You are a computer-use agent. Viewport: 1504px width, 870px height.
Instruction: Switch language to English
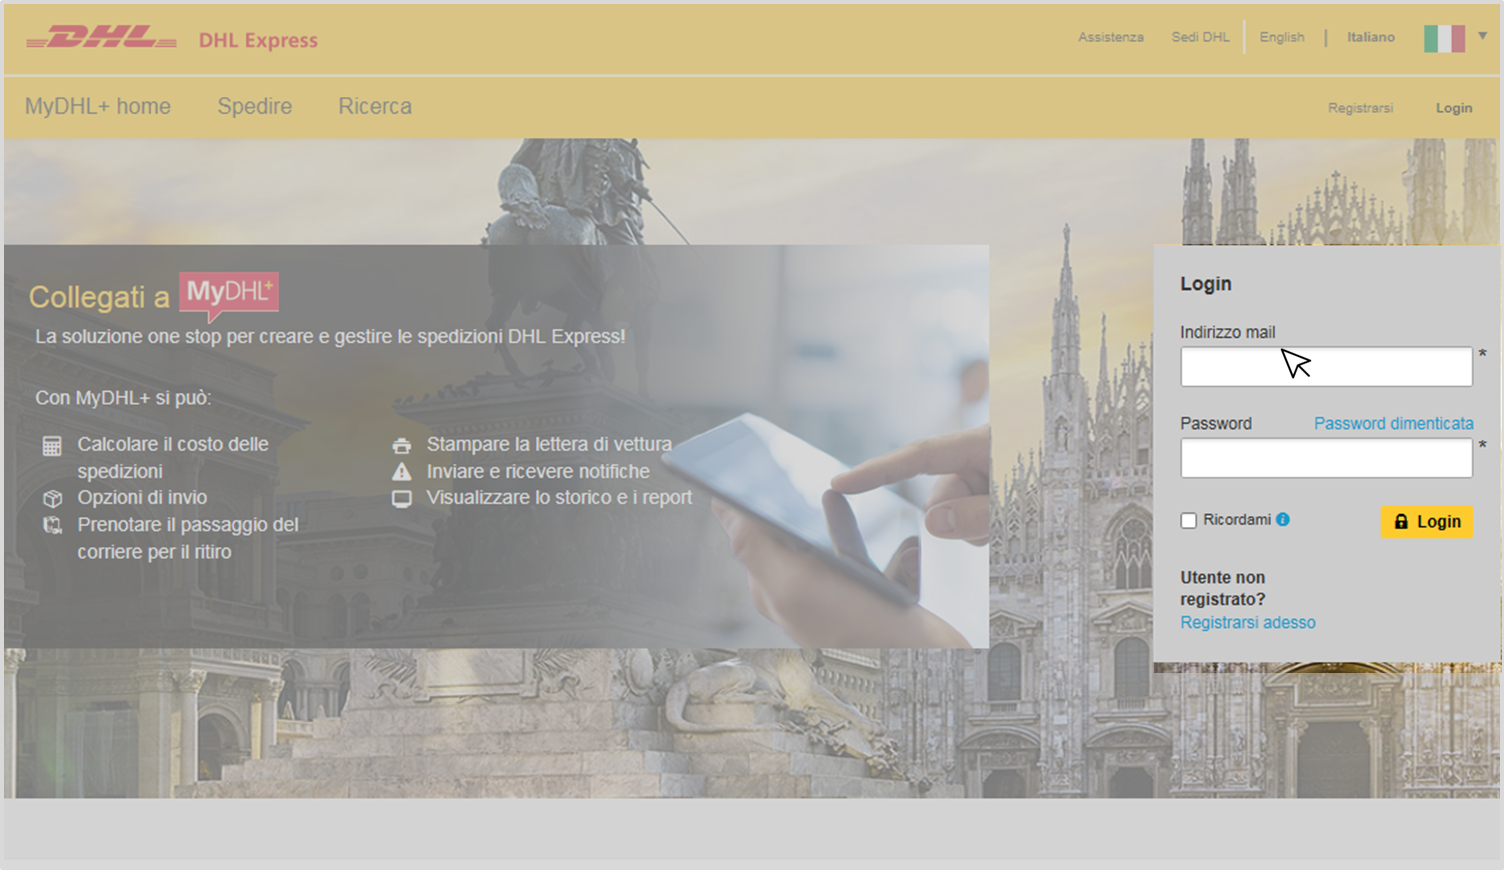(1281, 37)
